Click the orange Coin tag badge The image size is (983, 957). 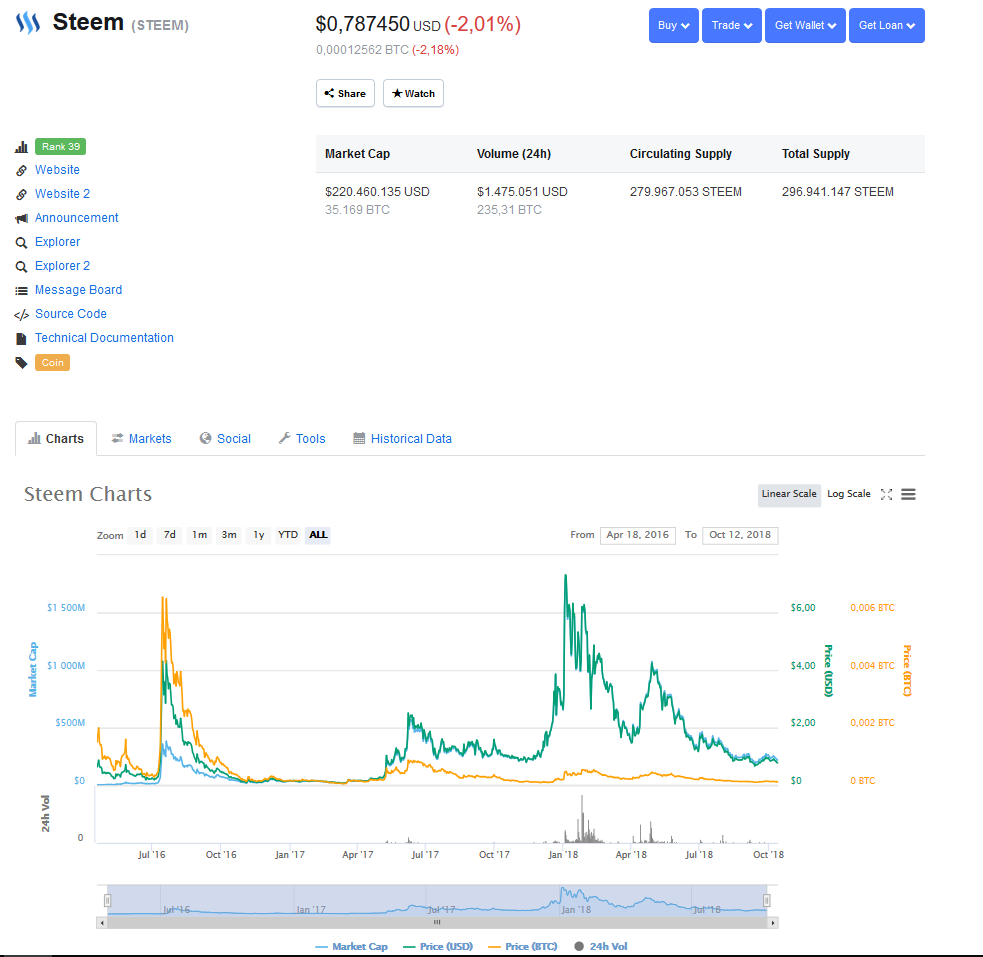tap(53, 362)
